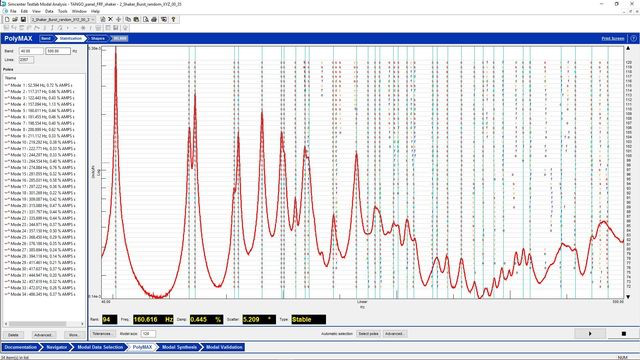Image resolution: width=640 pixels, height=360 pixels.
Task: Click the Copy toolbar icon
Action: coord(128,19)
